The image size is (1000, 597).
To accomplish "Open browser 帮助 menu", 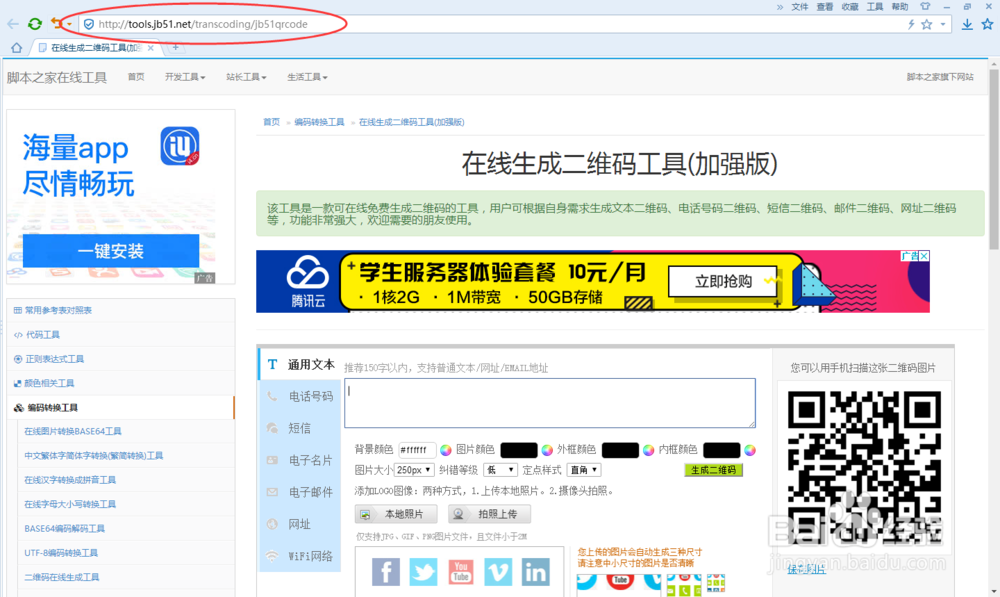I will tap(900, 7).
